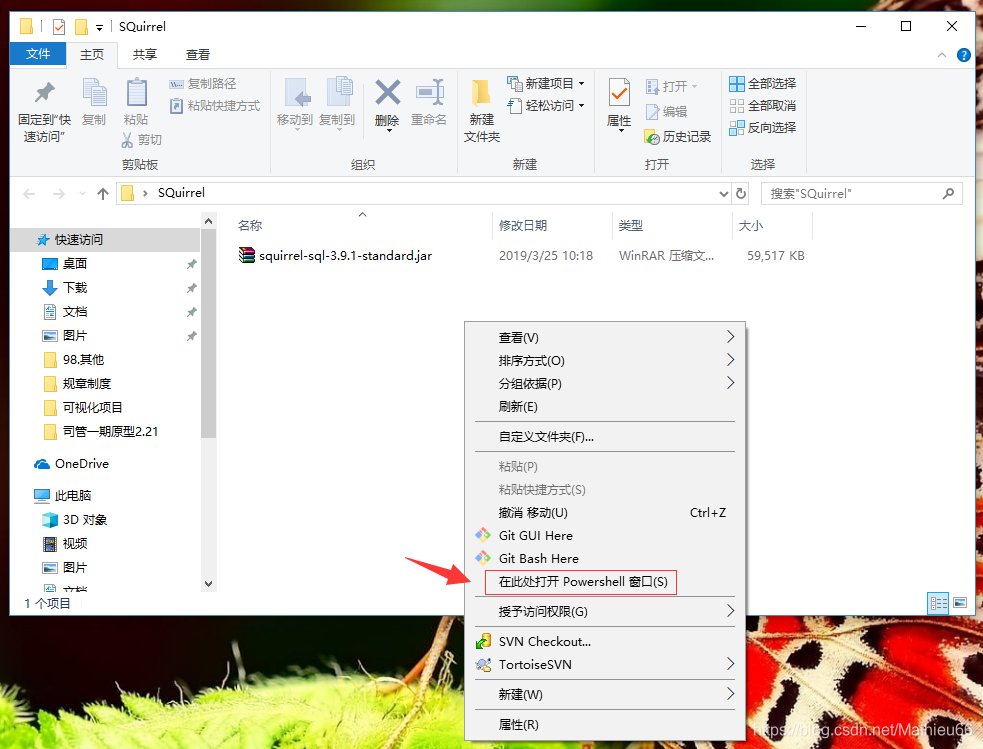Click the SQuirrel address bar path
The image size is (983, 749).
181,193
